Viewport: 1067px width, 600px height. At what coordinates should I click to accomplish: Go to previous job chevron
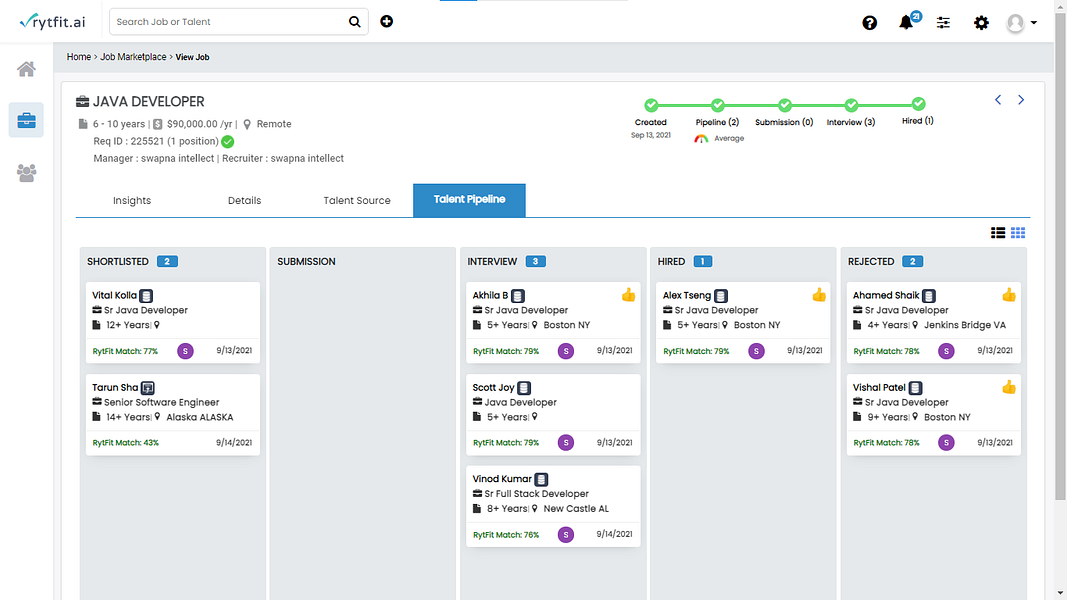(998, 100)
